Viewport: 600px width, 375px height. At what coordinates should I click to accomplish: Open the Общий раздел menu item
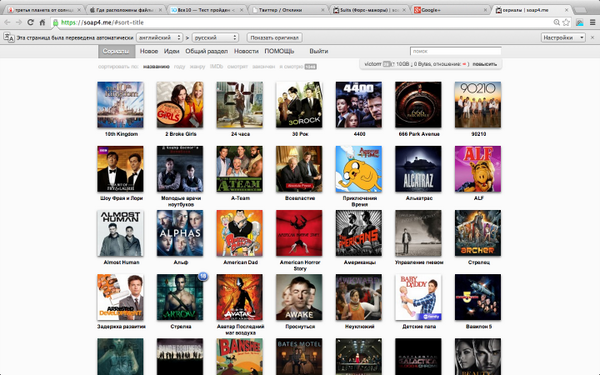(x=207, y=51)
